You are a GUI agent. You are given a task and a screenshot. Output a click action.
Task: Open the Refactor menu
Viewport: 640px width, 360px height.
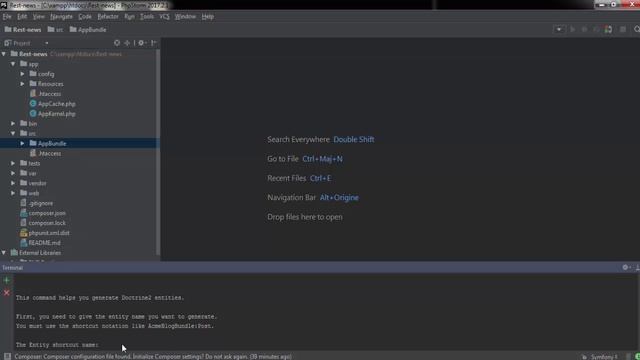(x=108, y=17)
